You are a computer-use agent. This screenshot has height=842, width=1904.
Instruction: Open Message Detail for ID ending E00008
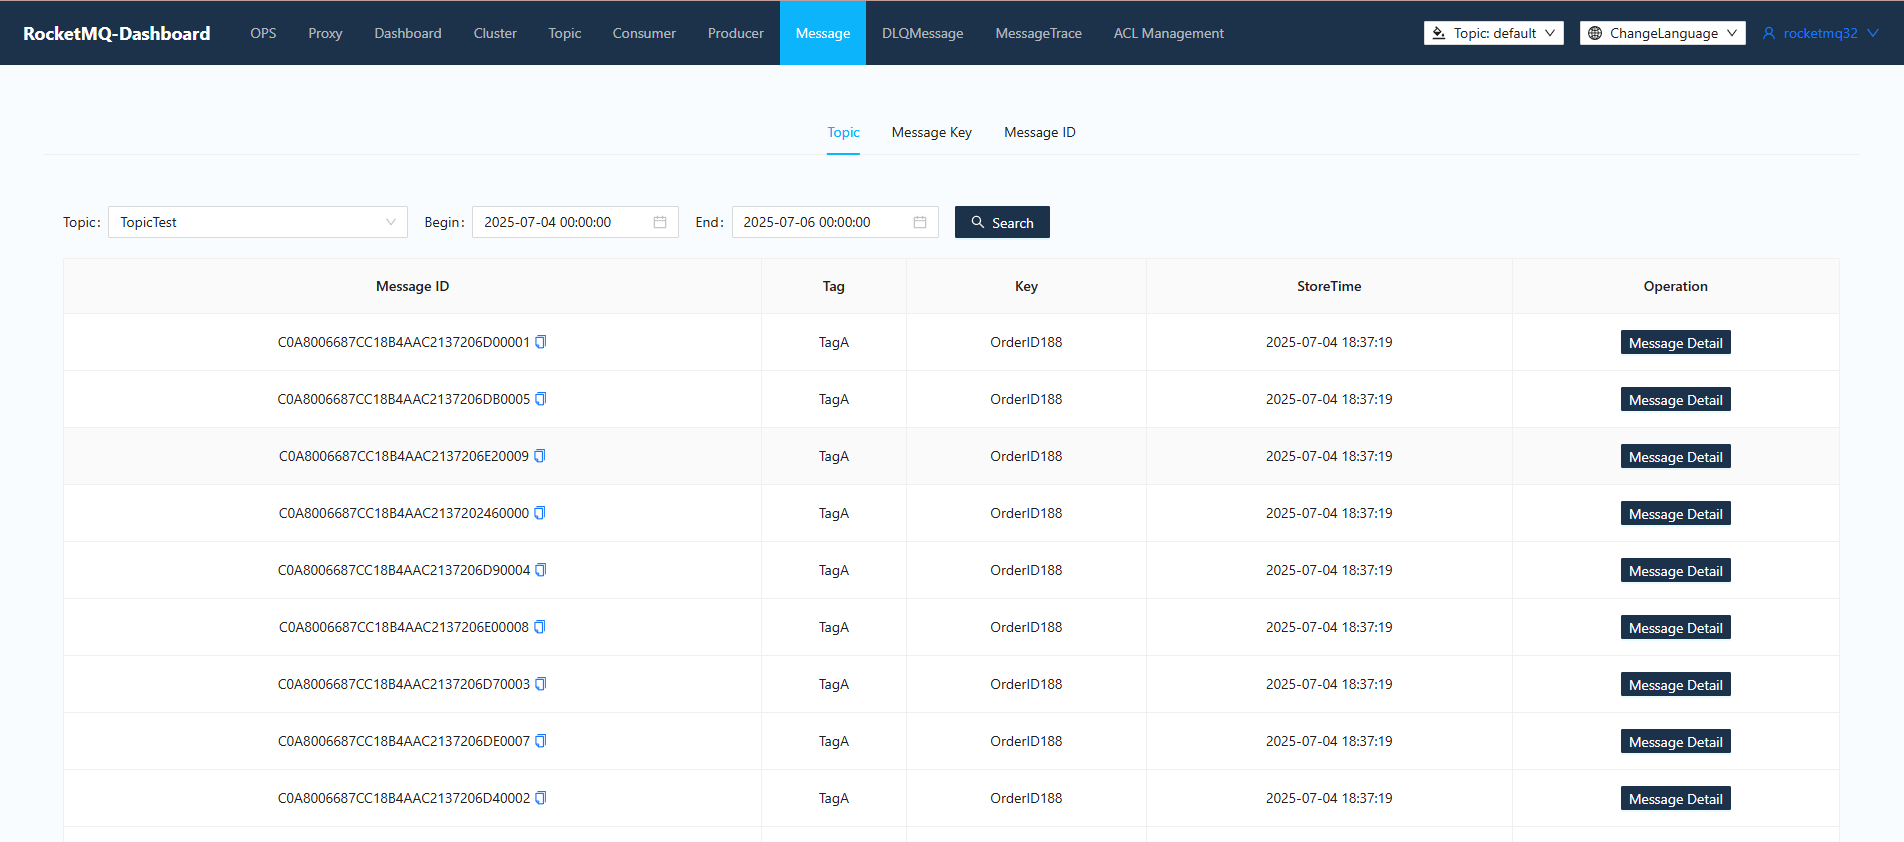tap(1676, 627)
